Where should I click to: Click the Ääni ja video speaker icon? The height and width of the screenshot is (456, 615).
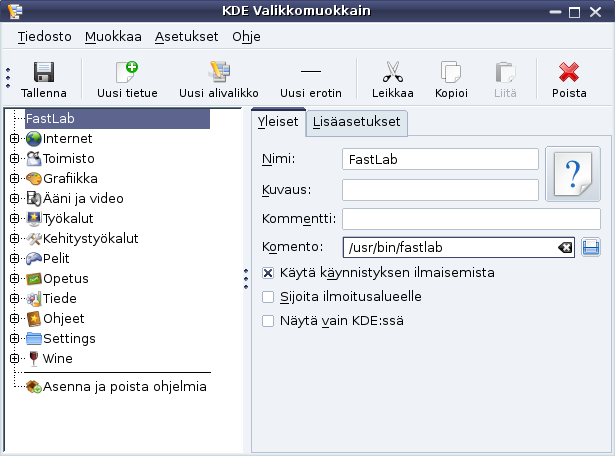click(34, 198)
